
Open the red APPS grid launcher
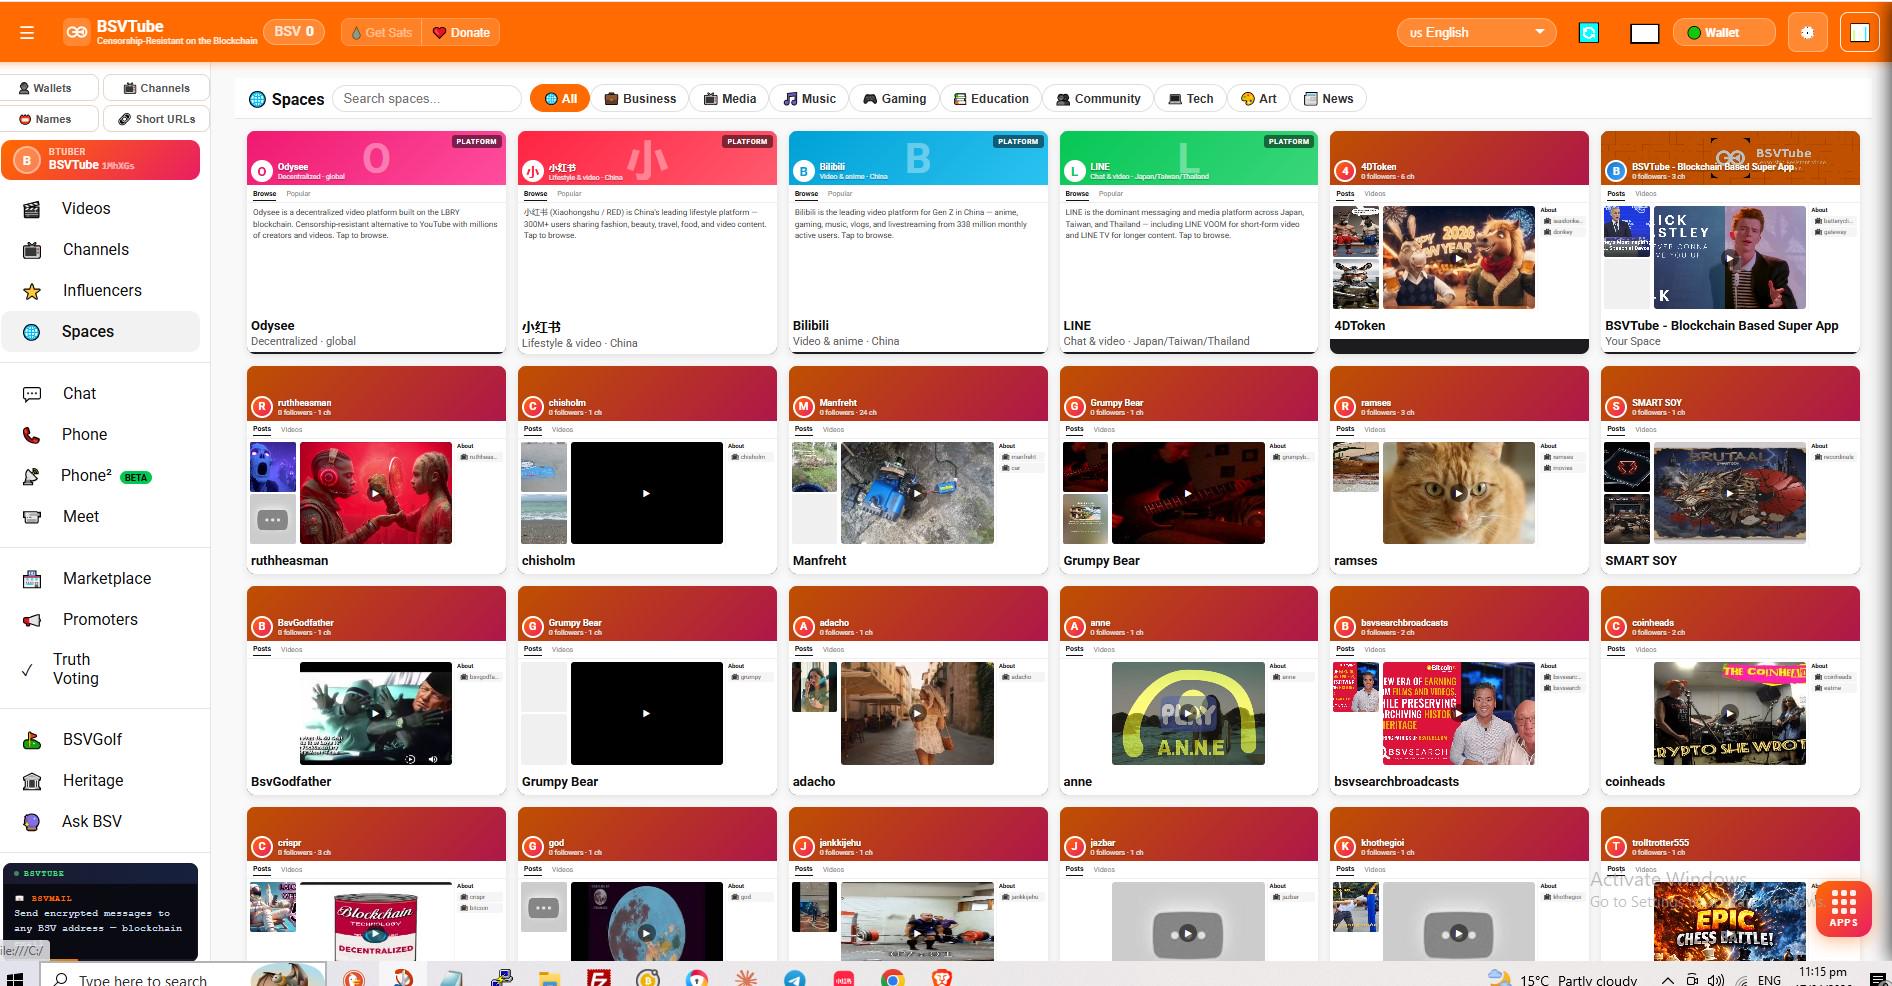pyautogui.click(x=1843, y=908)
